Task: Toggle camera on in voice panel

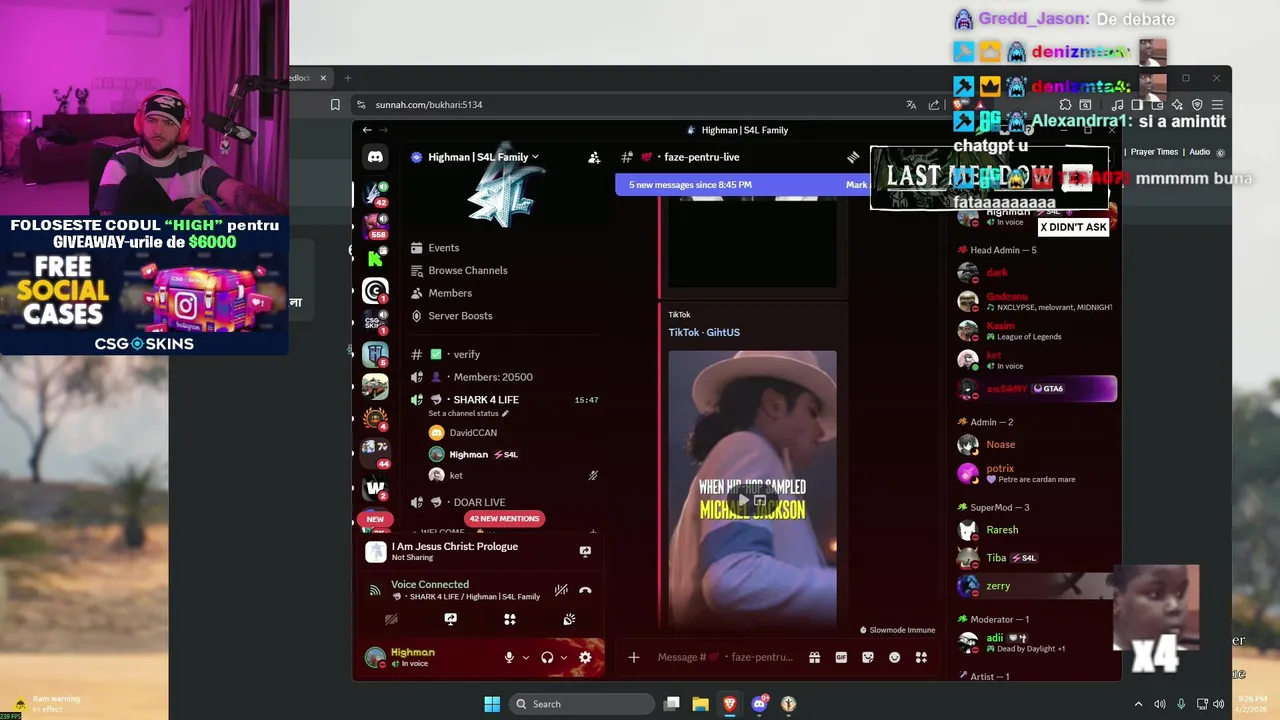Action: pos(391,619)
